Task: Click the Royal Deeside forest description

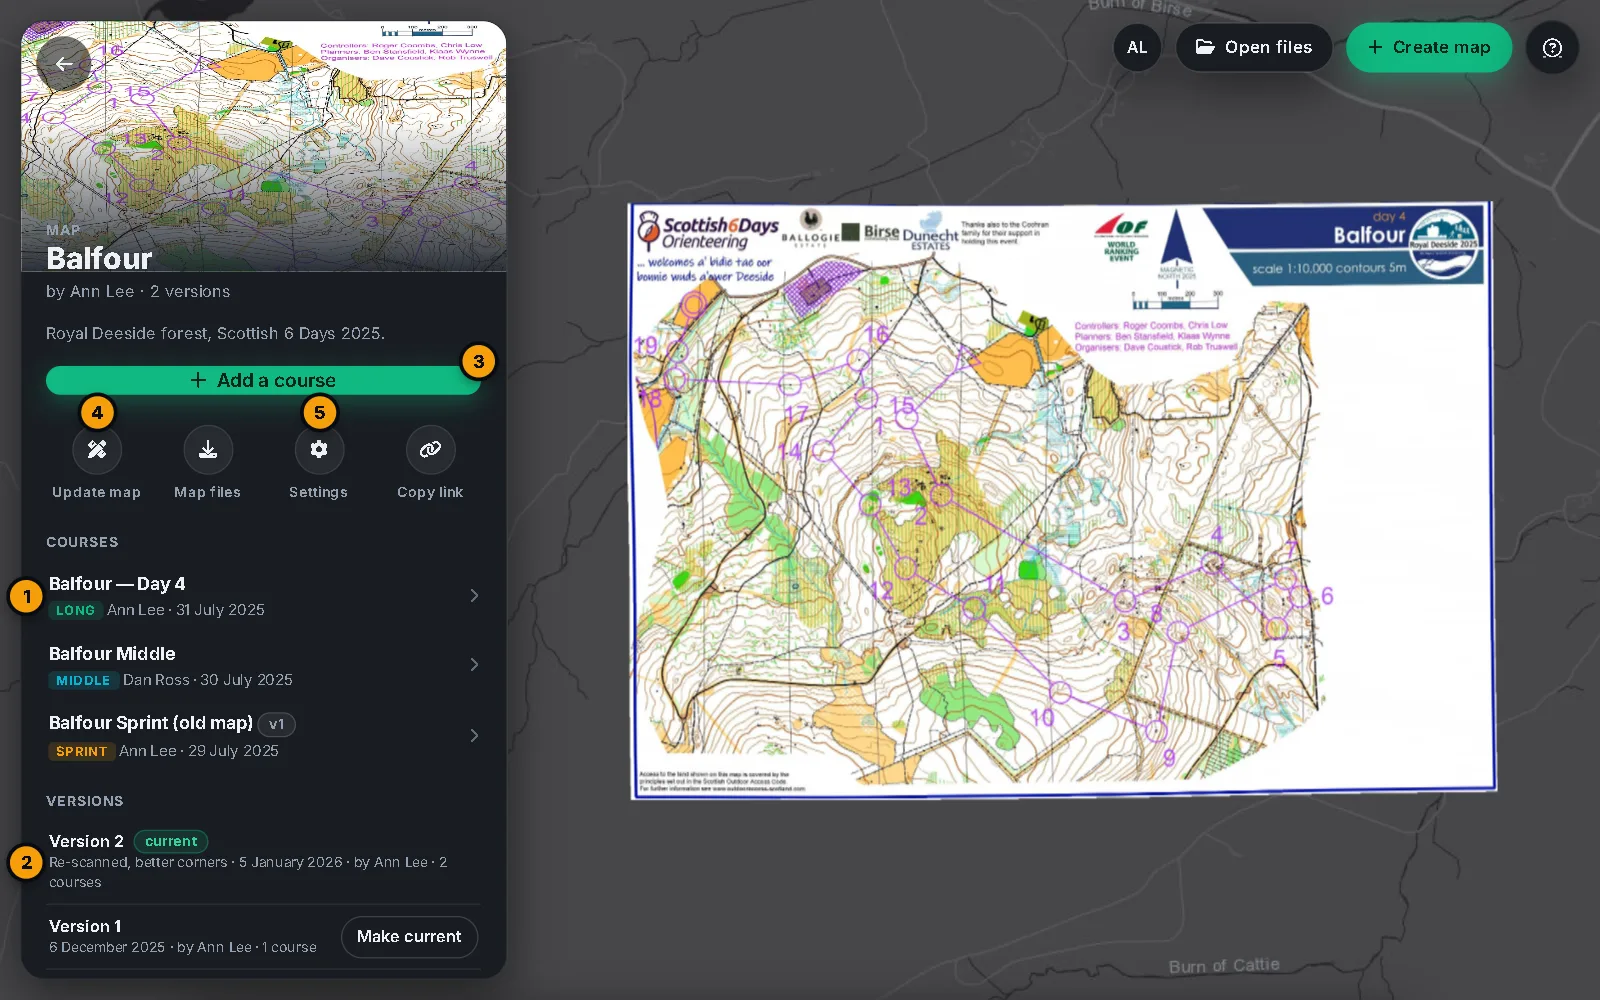Action: pos(215,333)
